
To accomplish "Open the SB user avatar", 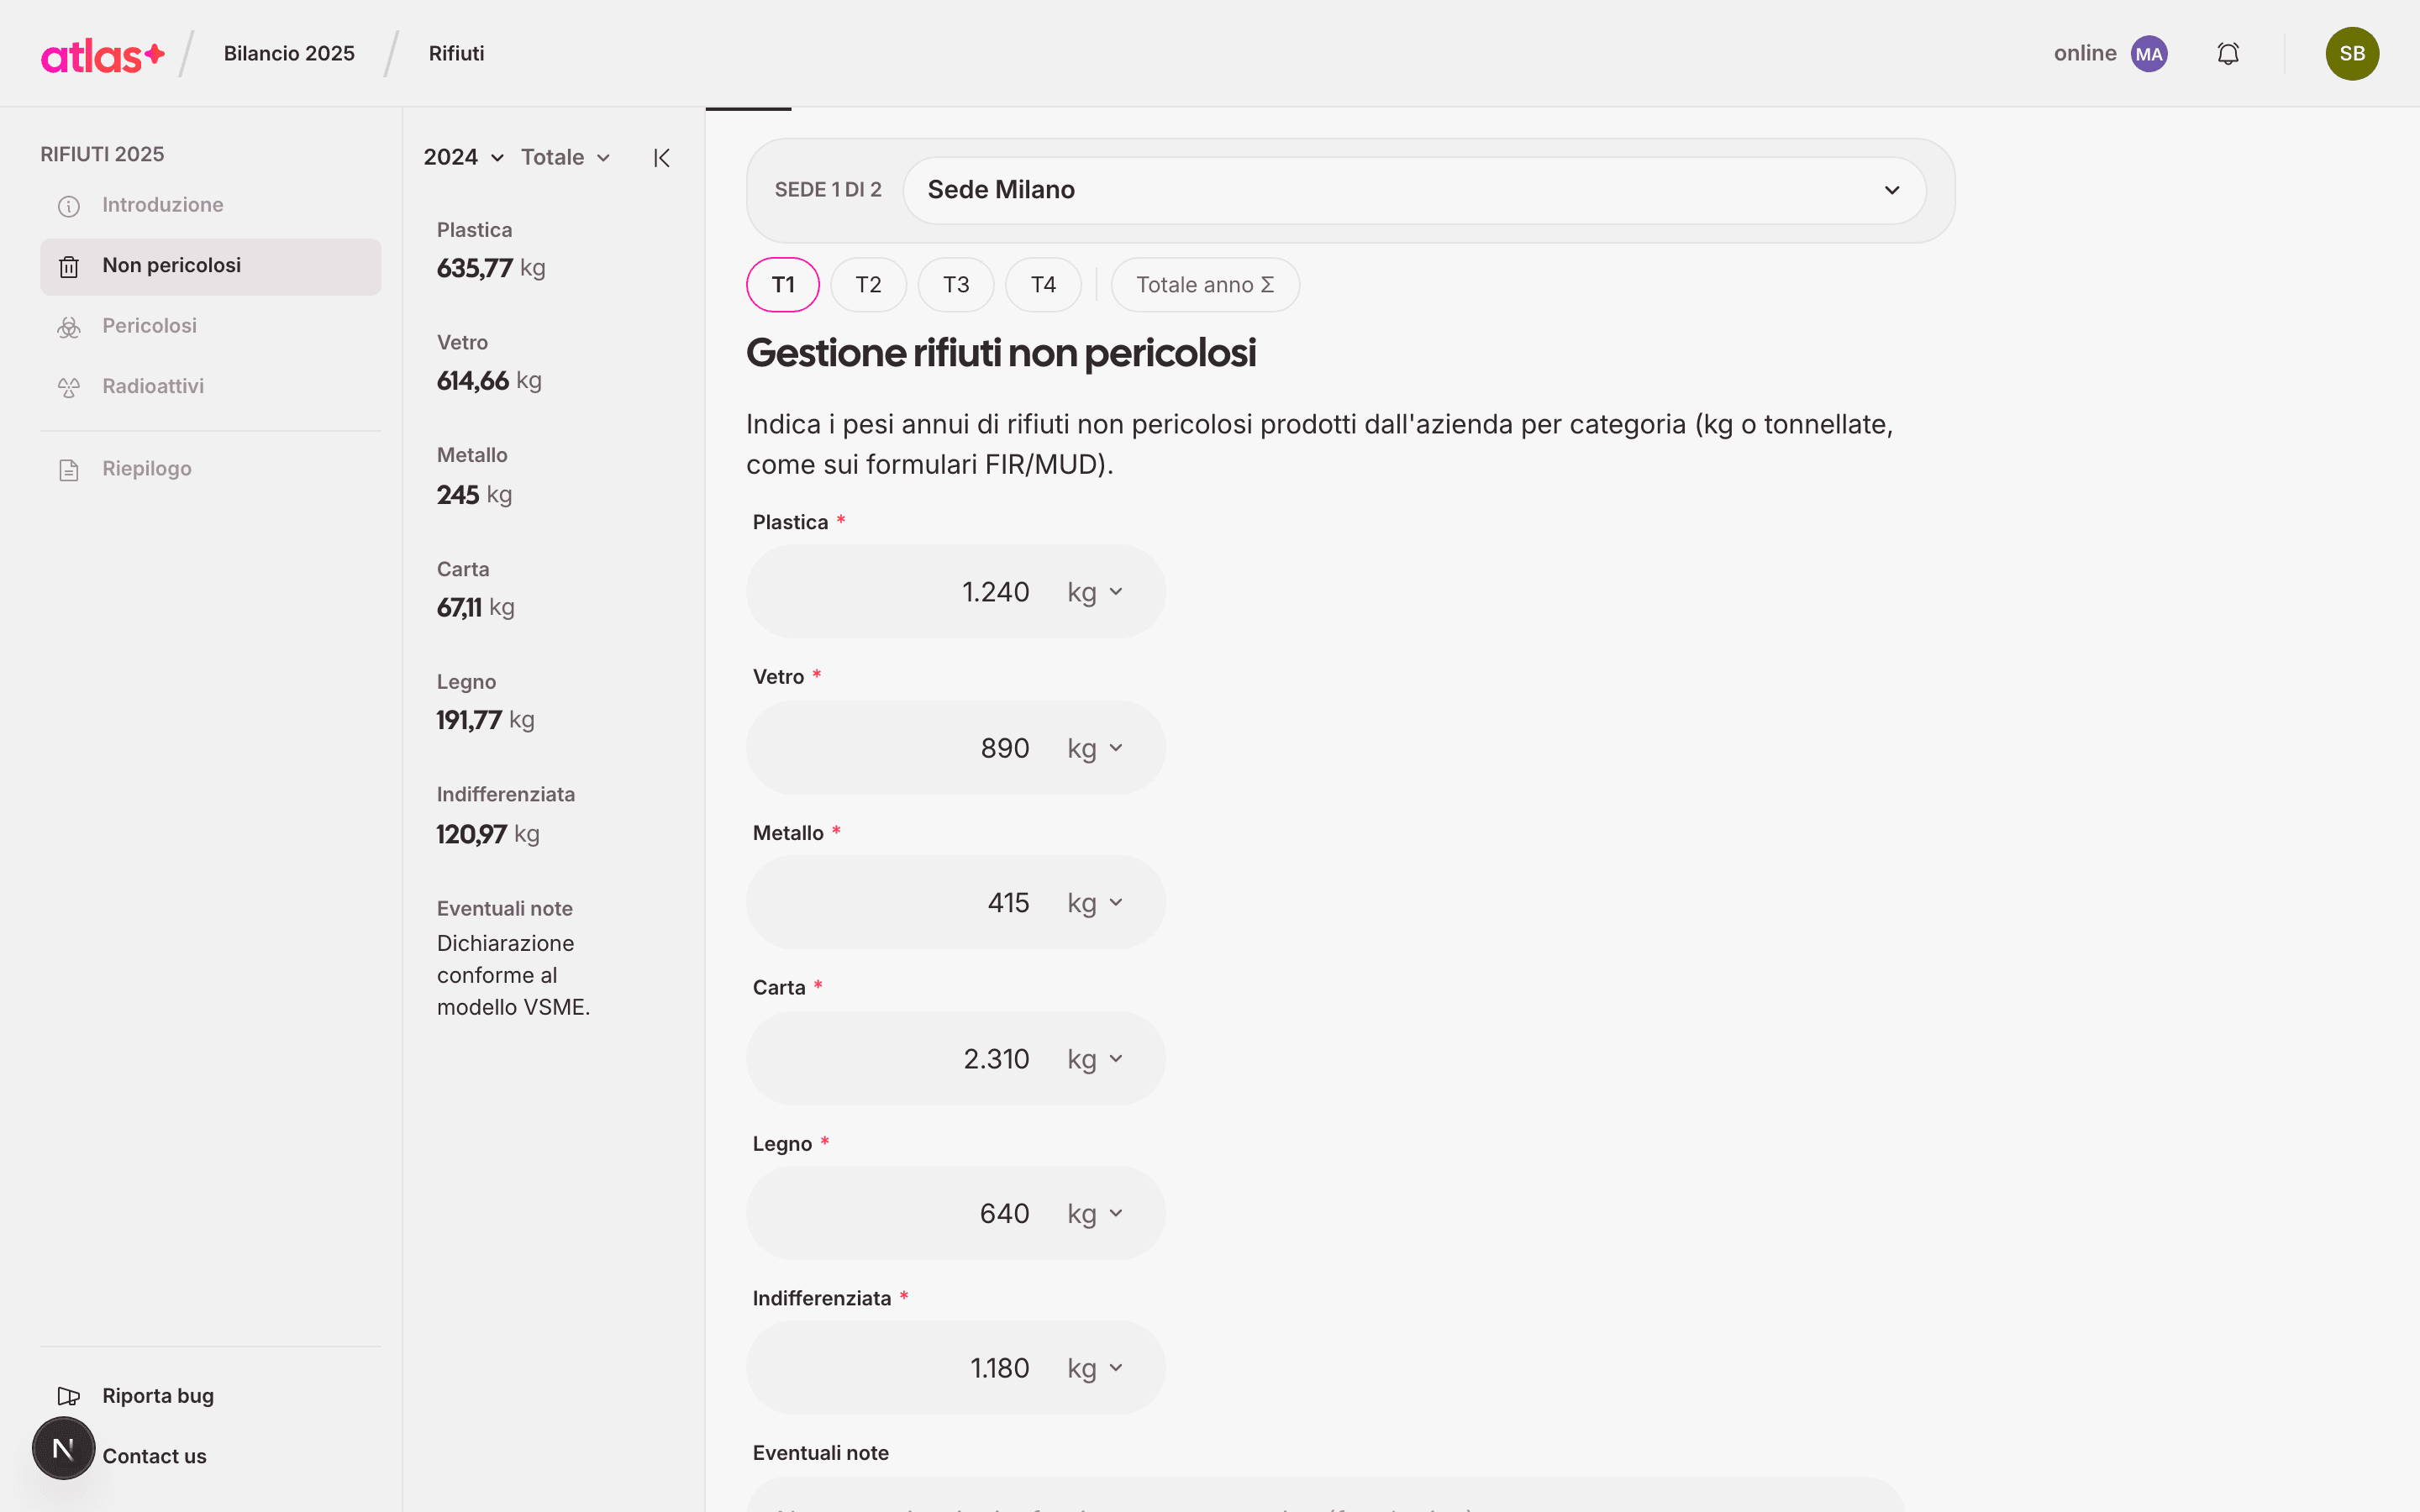I will click(2352, 54).
